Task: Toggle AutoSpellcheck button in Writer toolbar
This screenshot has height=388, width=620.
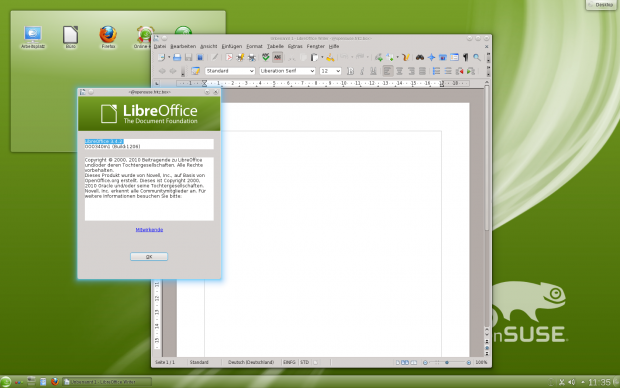Action: [277, 58]
